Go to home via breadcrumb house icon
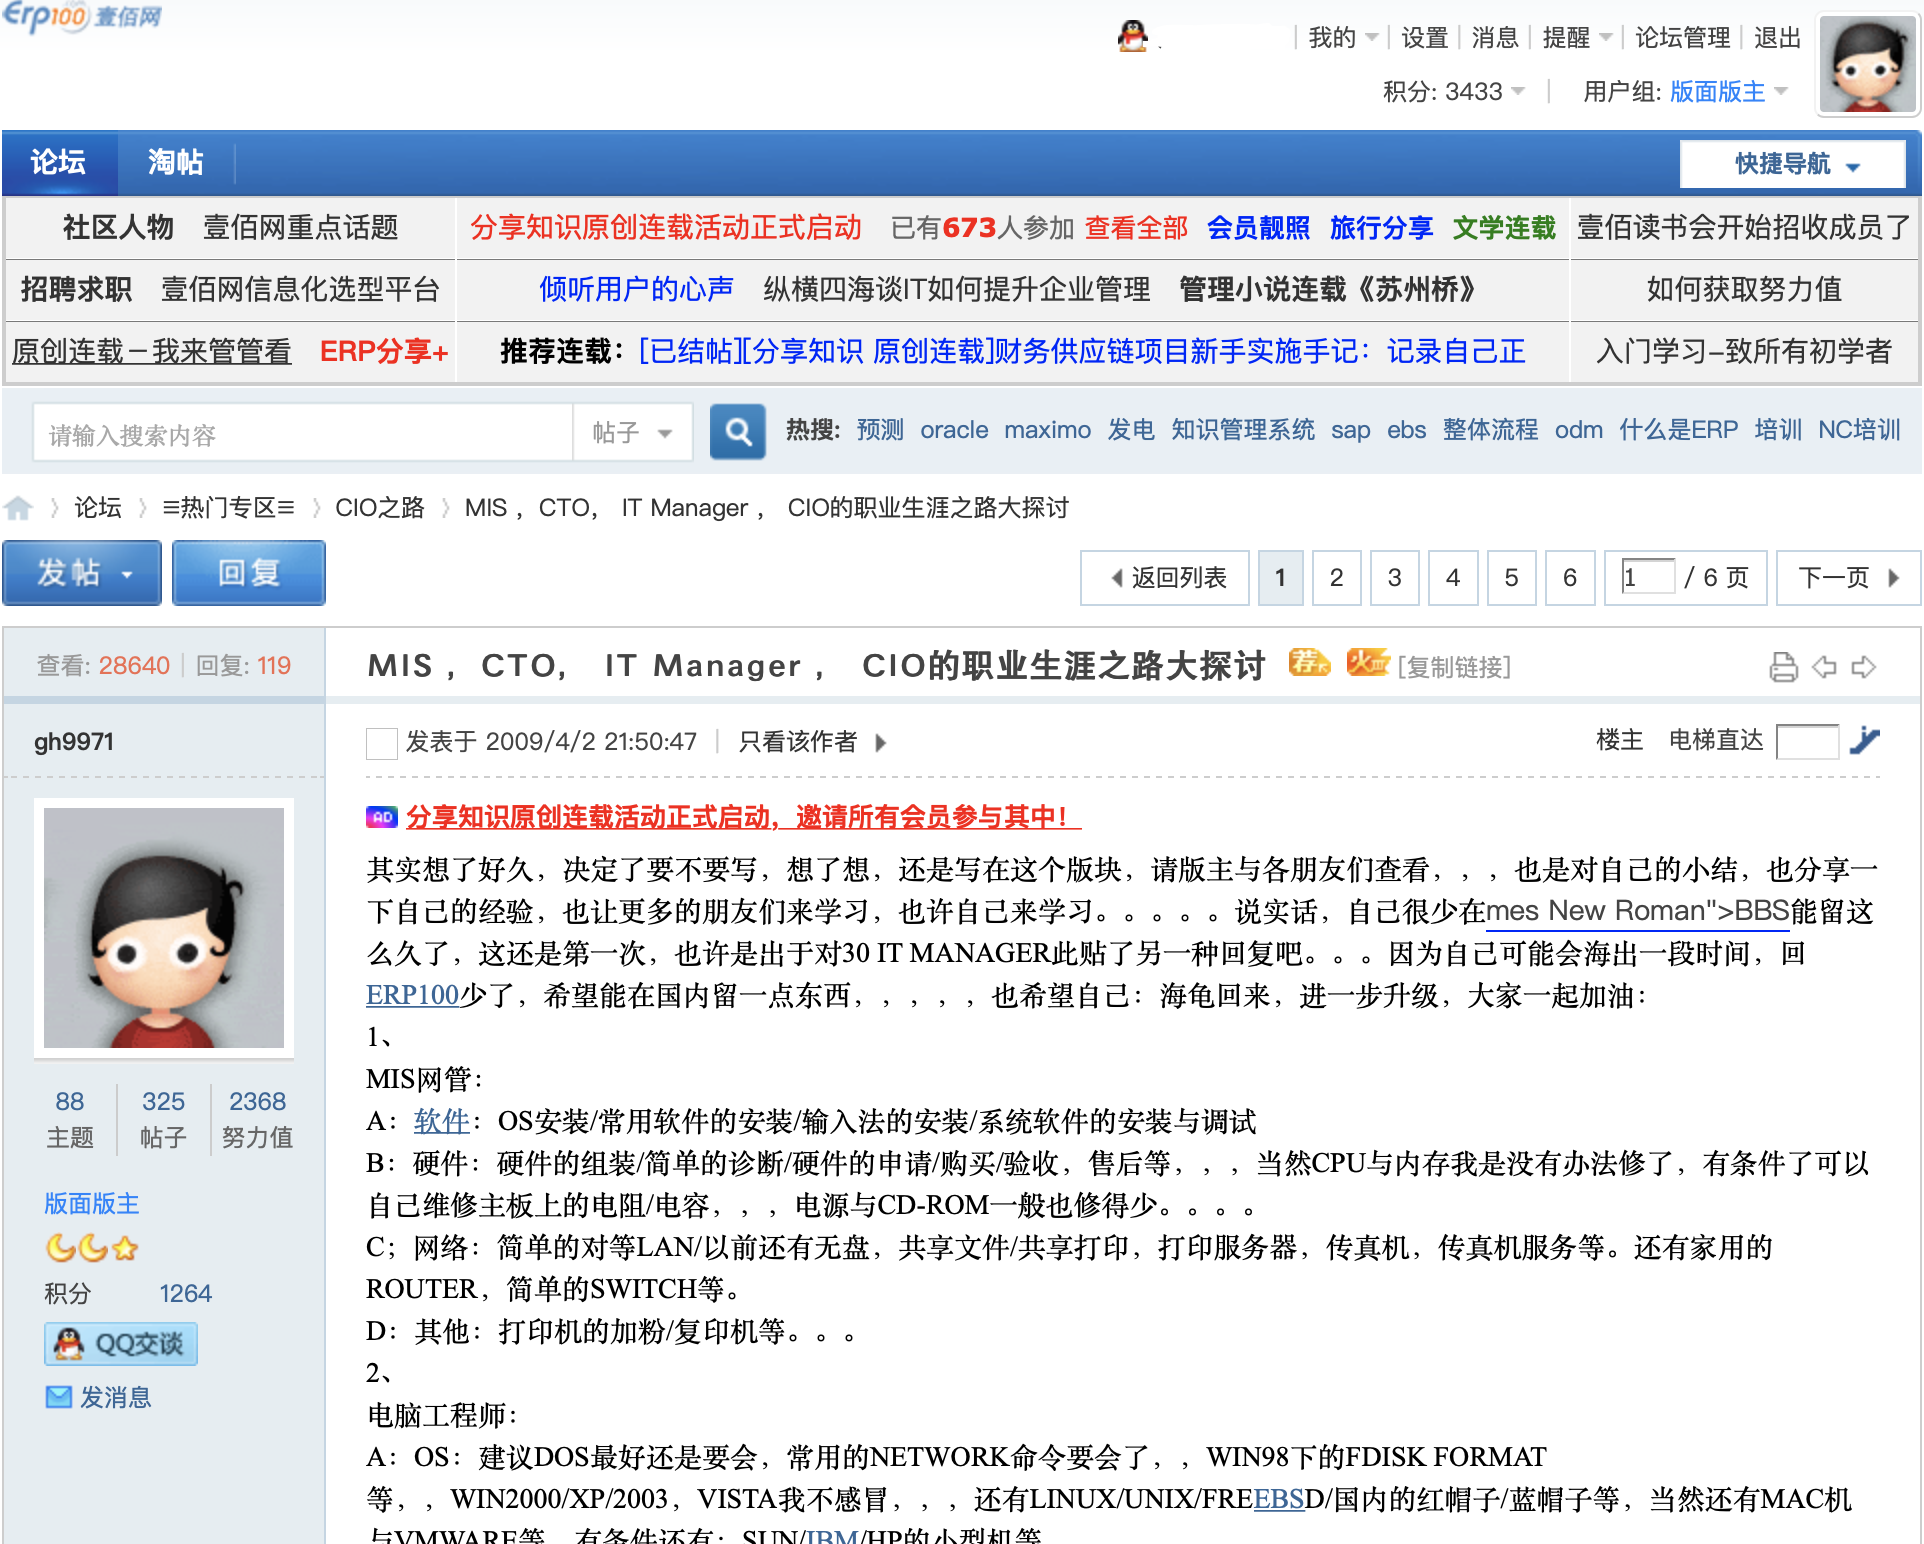This screenshot has width=1924, height=1544. tap(18, 508)
